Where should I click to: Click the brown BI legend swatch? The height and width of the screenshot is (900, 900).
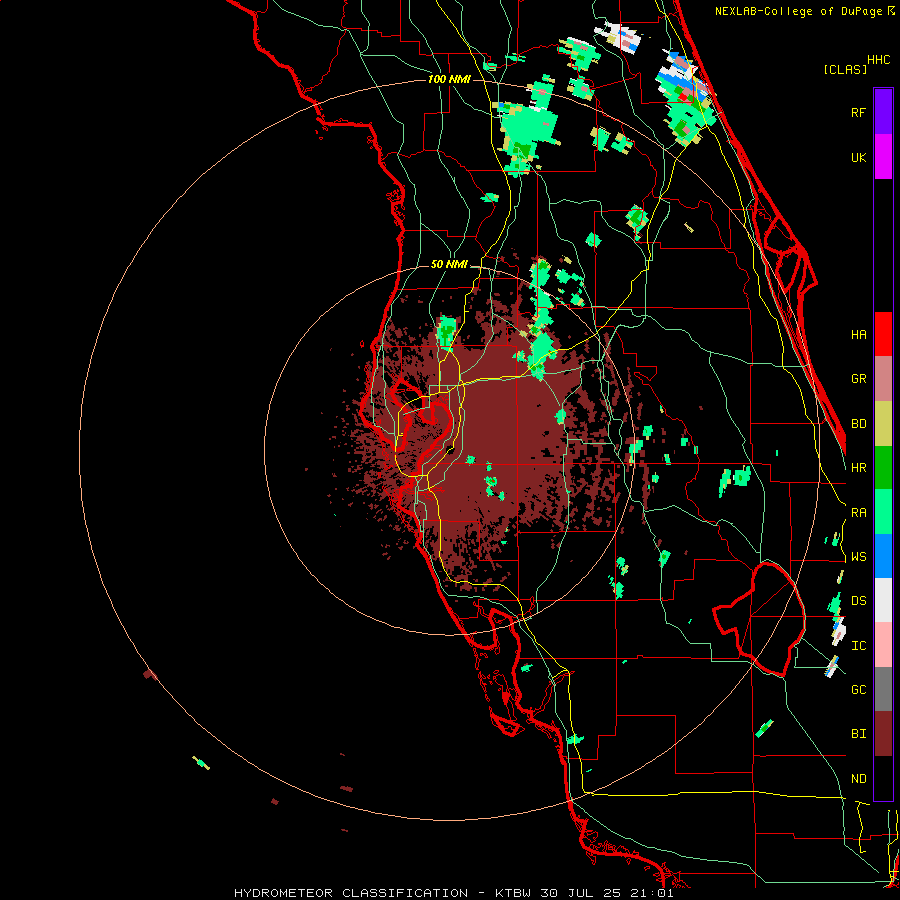[883, 734]
